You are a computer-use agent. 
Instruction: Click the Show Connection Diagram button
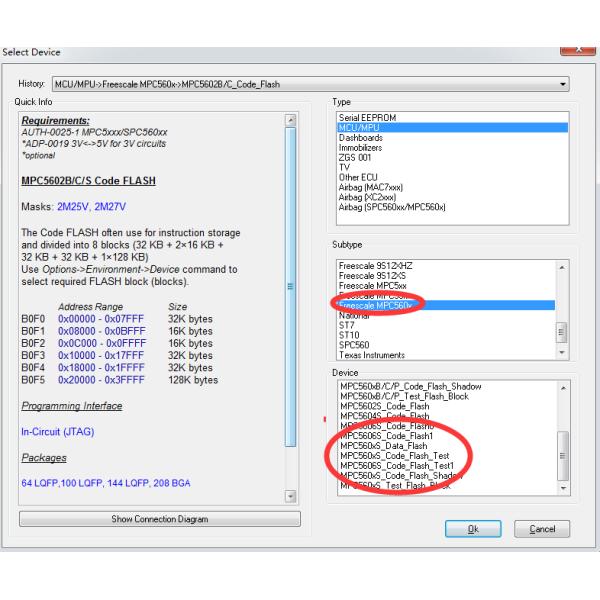click(160, 519)
